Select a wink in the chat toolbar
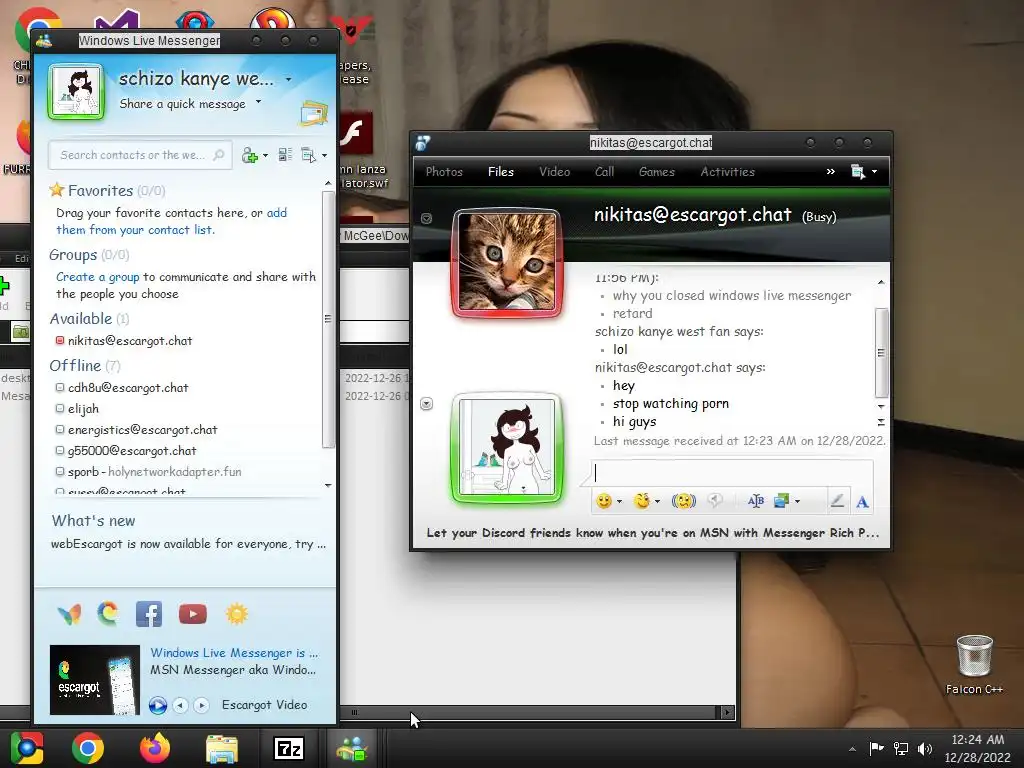 pos(643,501)
